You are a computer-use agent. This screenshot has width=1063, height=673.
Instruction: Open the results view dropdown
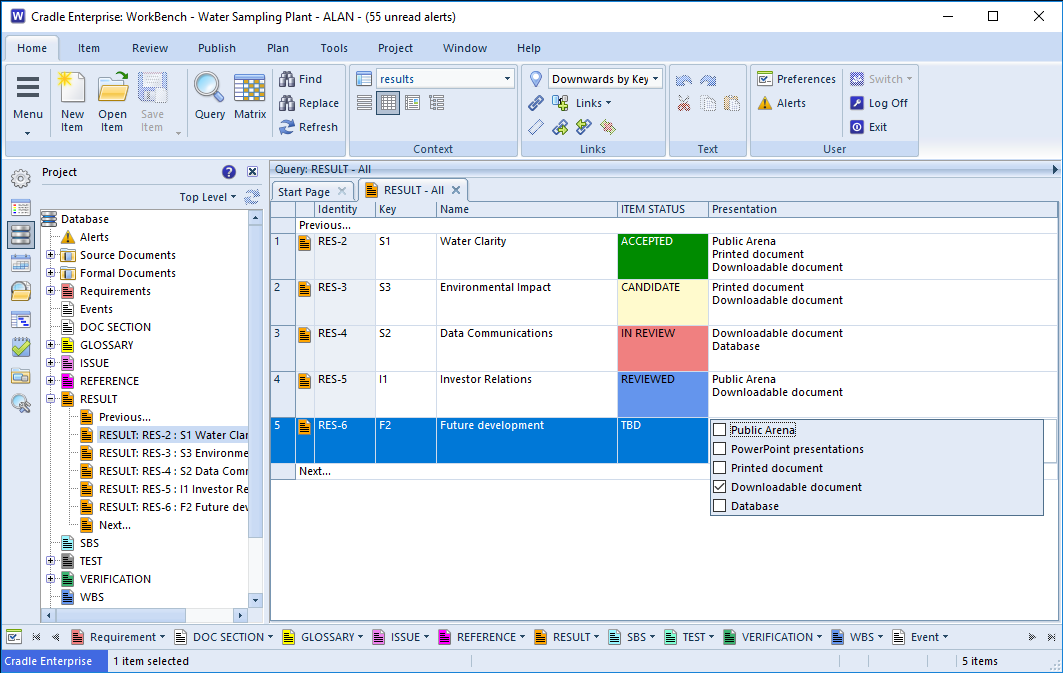point(507,79)
